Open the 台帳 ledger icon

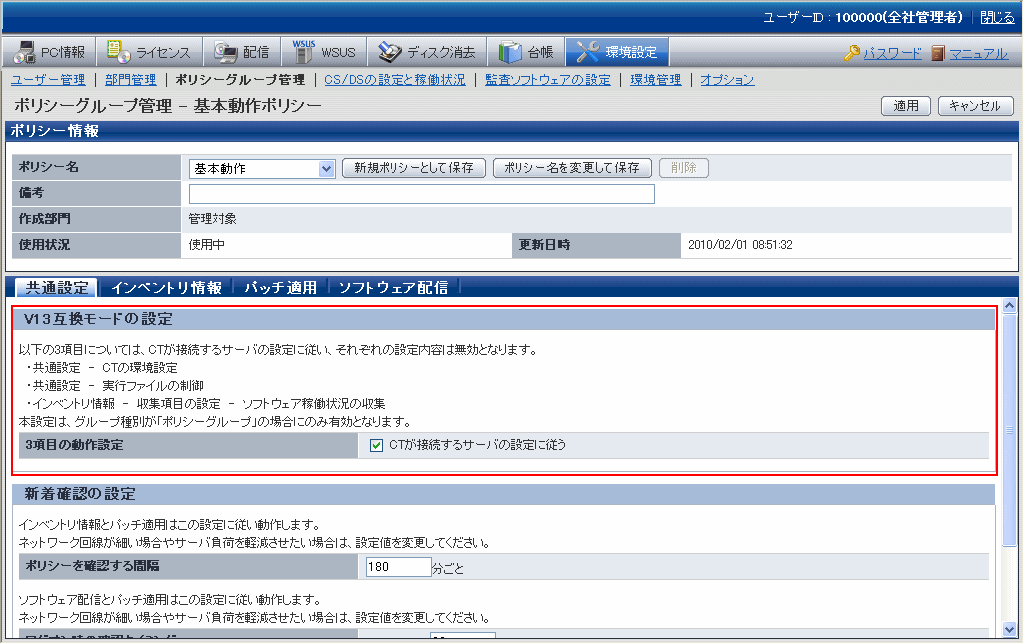[510, 52]
